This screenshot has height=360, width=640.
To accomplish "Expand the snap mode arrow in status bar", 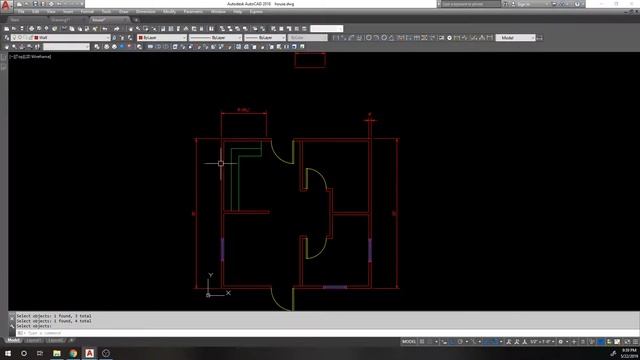I will click(x=436, y=342).
